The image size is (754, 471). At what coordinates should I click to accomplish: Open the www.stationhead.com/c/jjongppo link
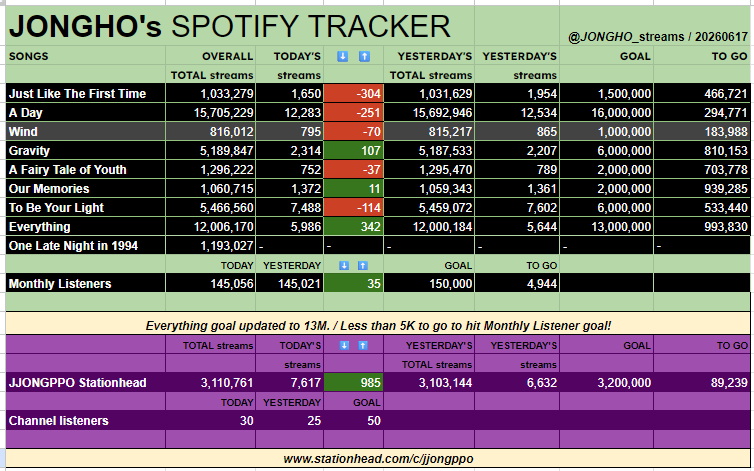pos(378,458)
